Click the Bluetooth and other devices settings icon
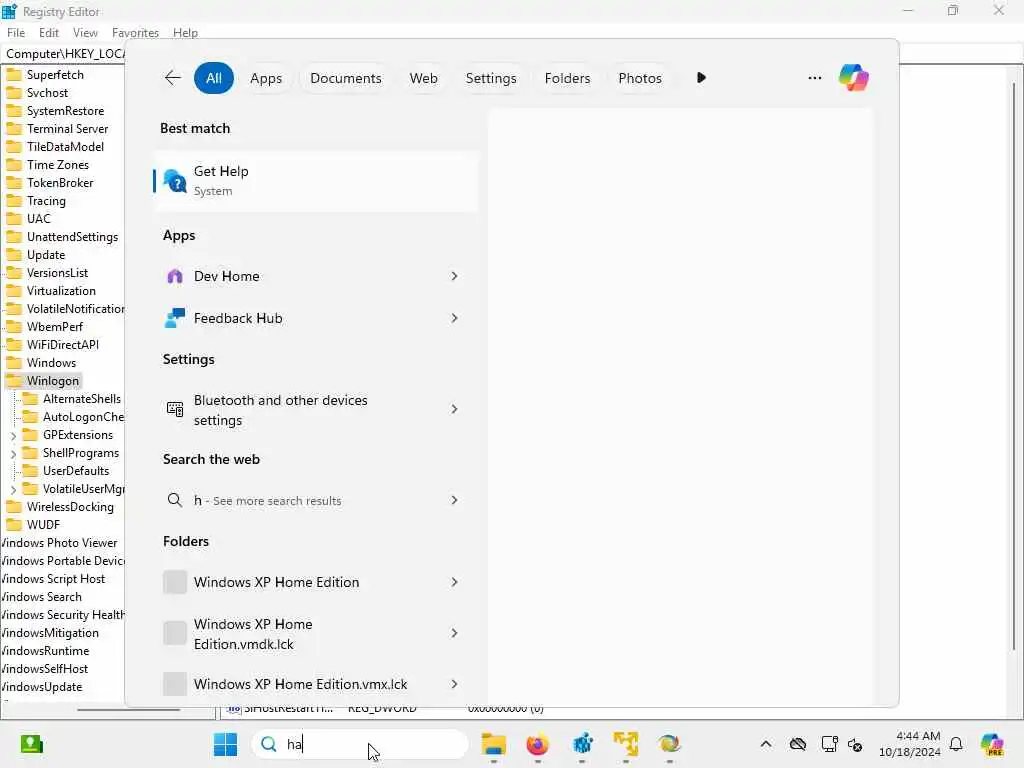This screenshot has height=768, width=1024. click(175, 409)
